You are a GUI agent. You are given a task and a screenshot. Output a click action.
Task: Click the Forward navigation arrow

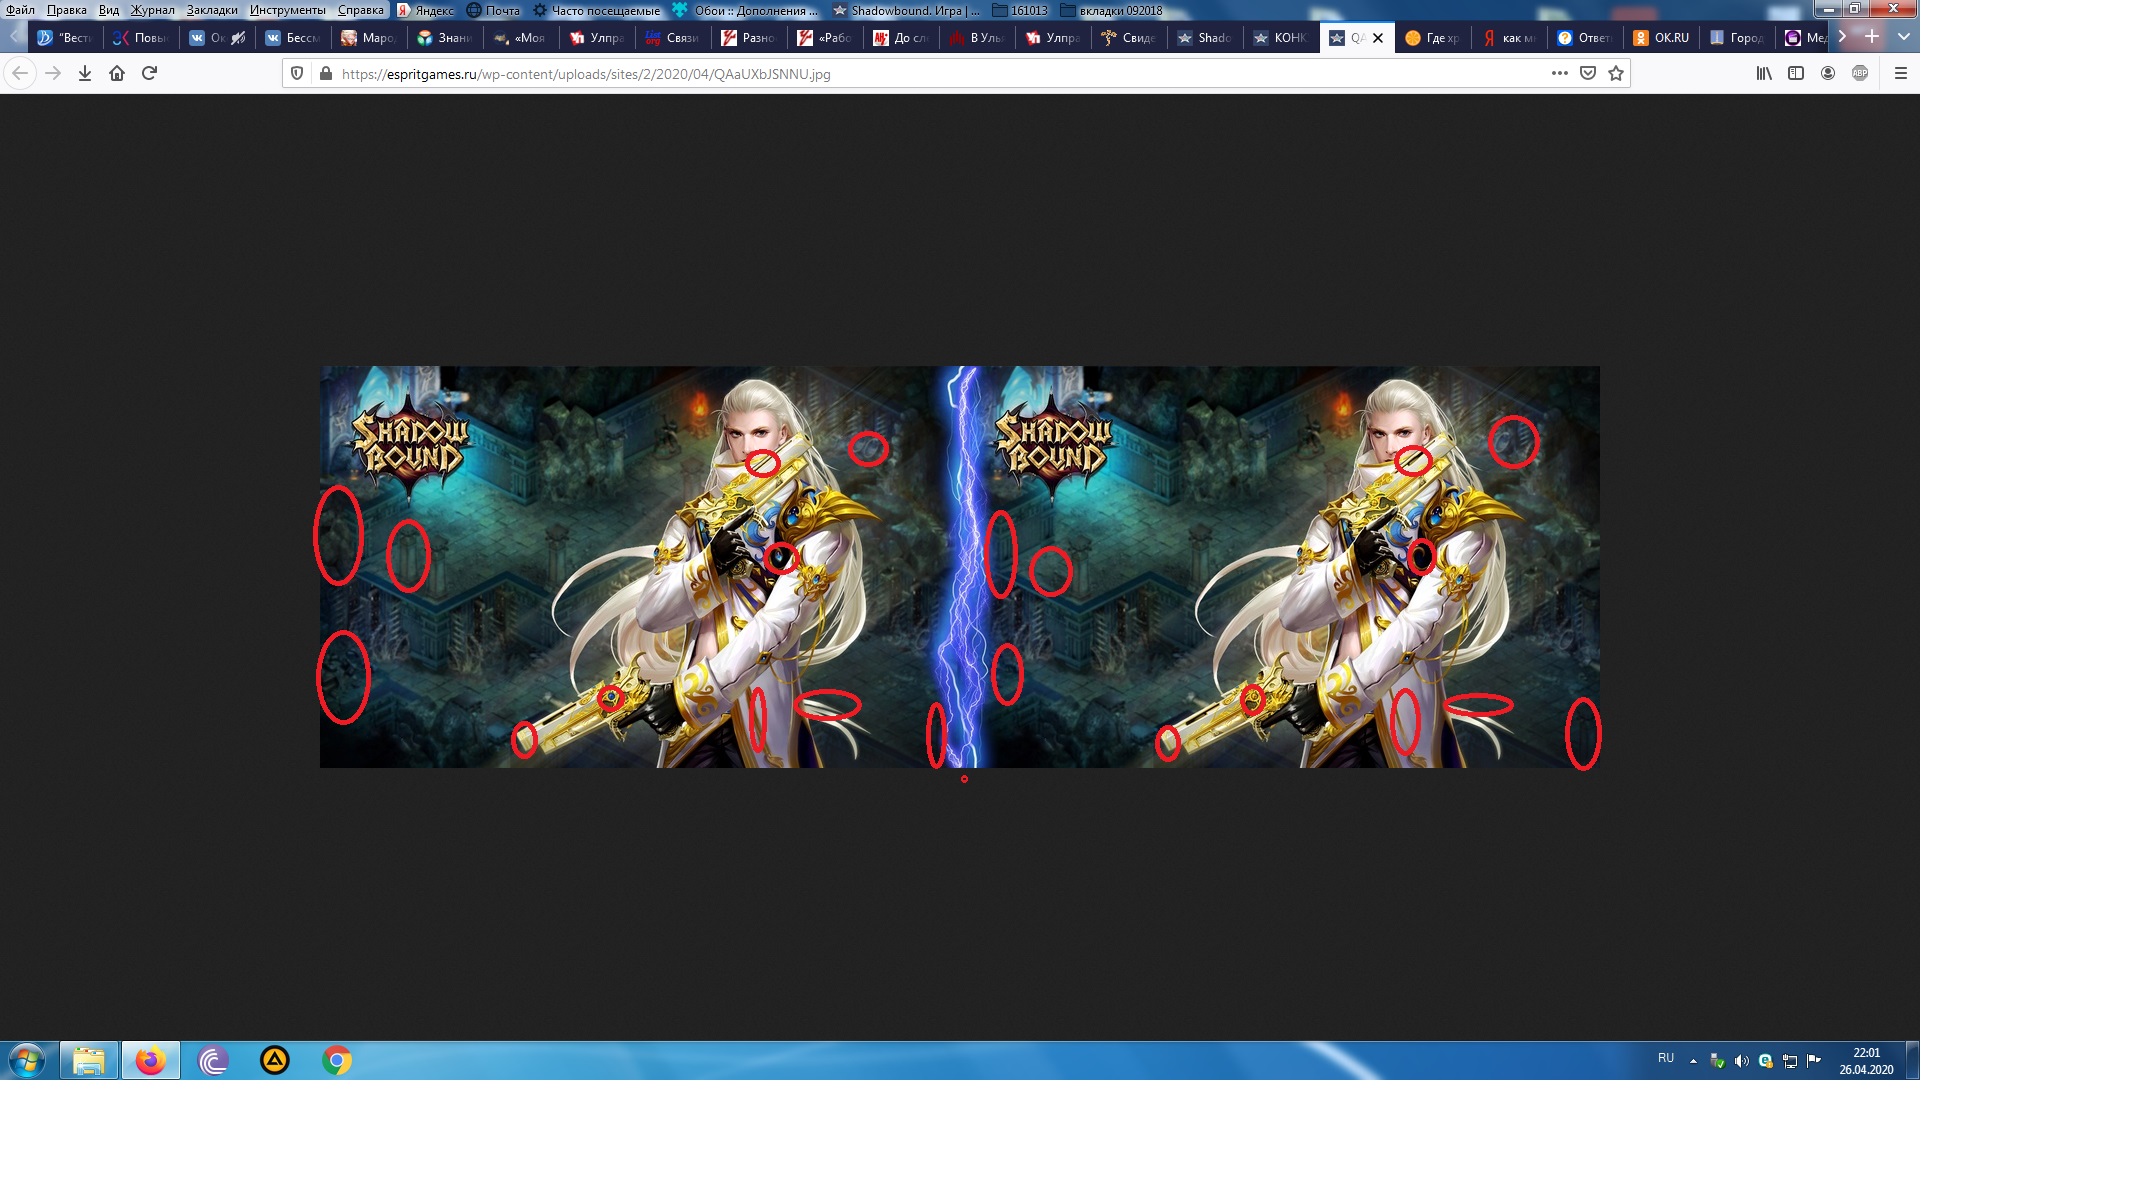click(x=53, y=73)
